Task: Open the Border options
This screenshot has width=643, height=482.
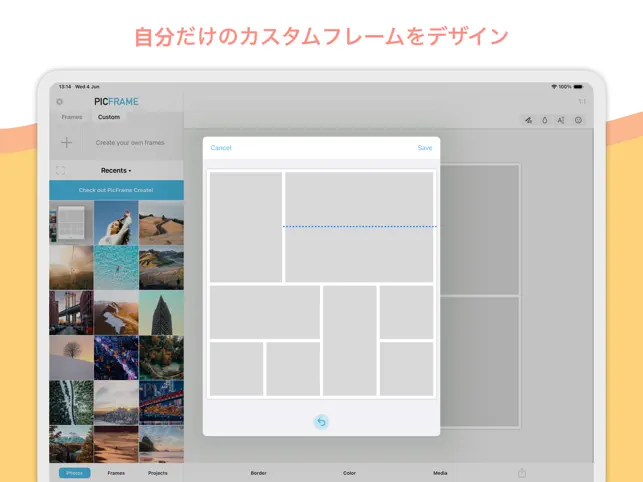Action: [x=258, y=473]
